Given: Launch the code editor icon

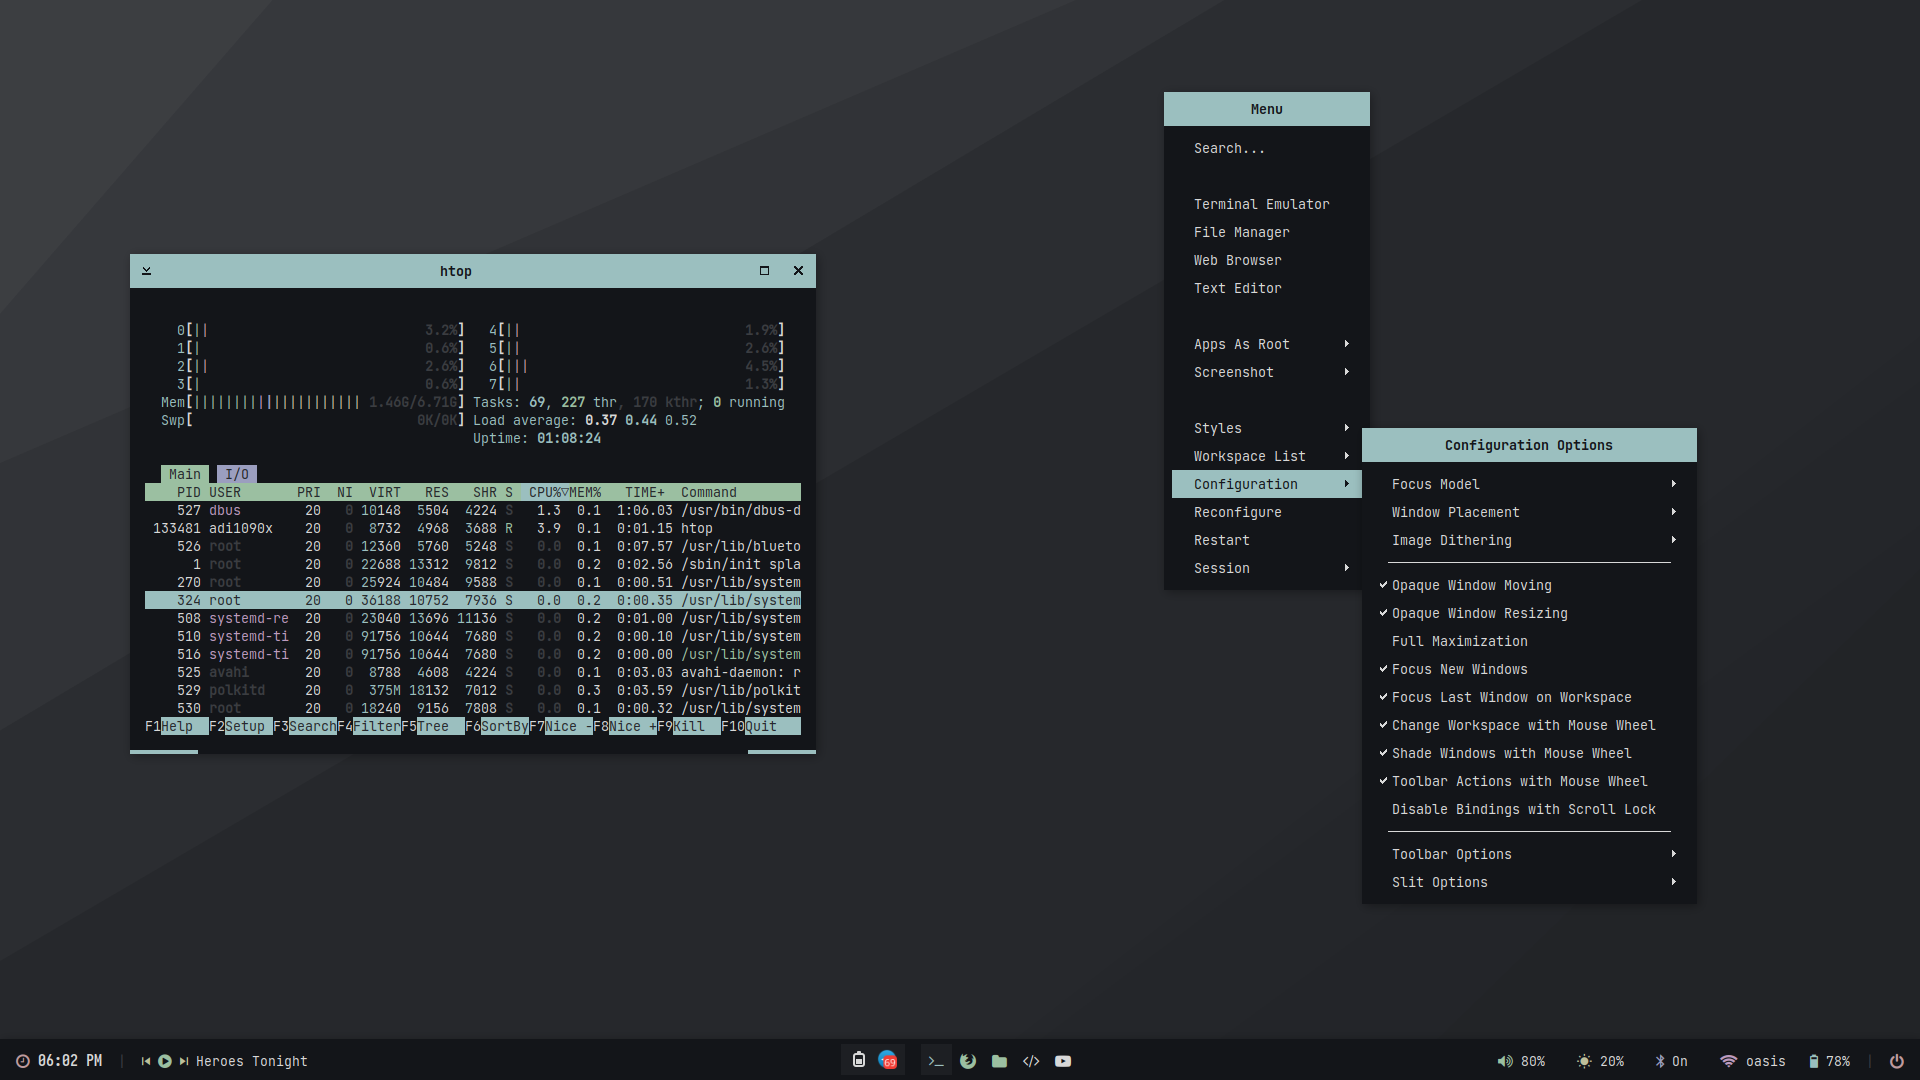Looking at the screenshot, I should (1031, 1061).
